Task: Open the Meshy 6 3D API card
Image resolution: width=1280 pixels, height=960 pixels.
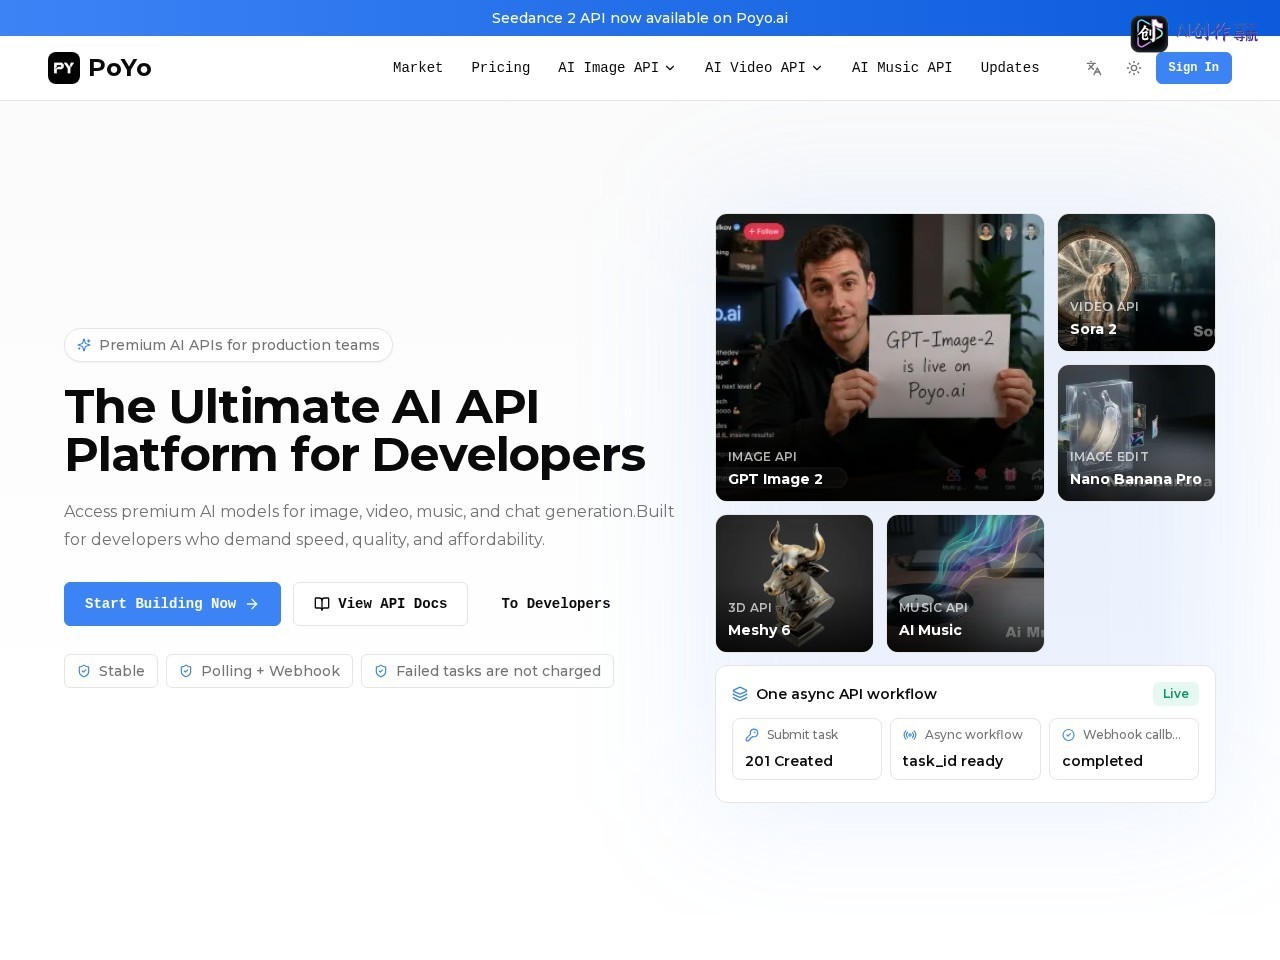Action: coord(794,583)
